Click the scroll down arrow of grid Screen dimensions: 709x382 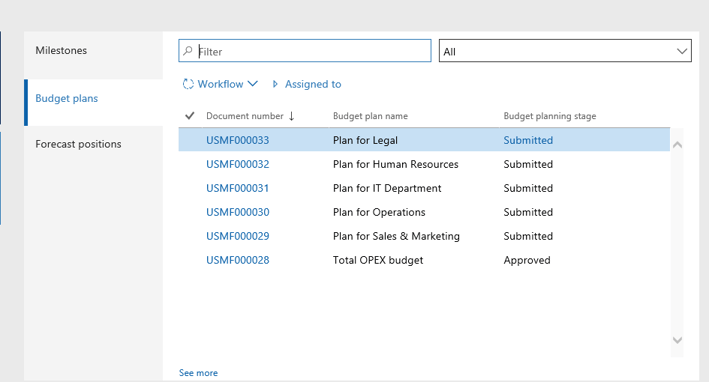677,340
